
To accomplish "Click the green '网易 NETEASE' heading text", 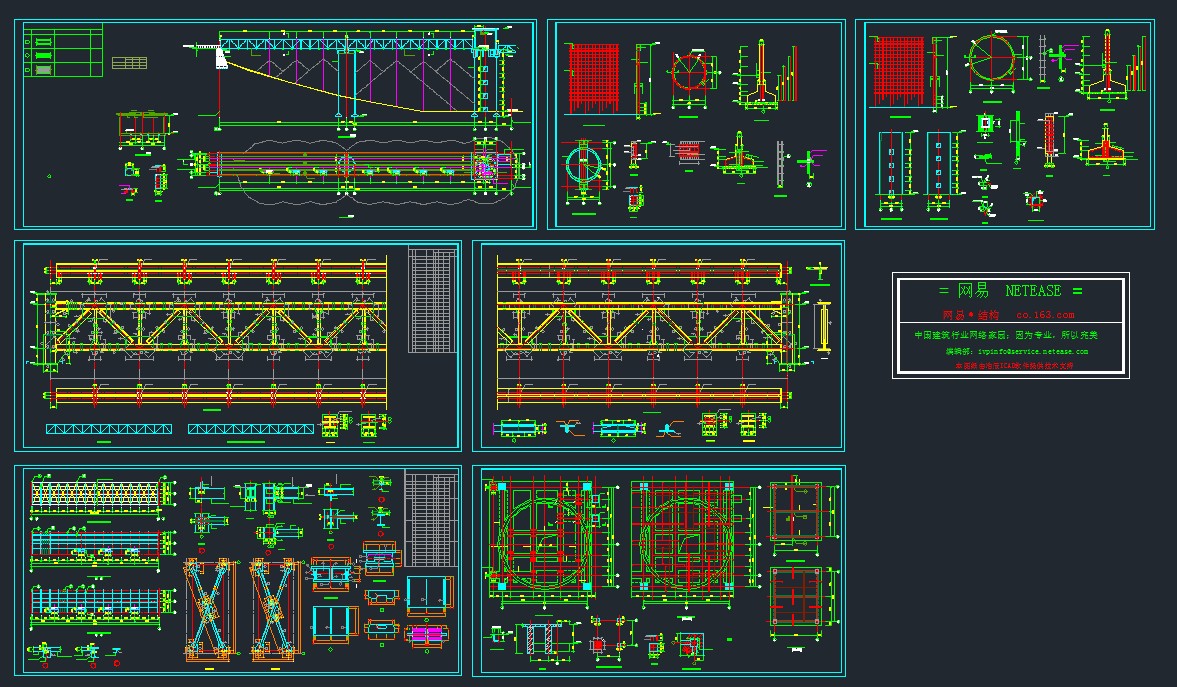I will pos(1010,291).
